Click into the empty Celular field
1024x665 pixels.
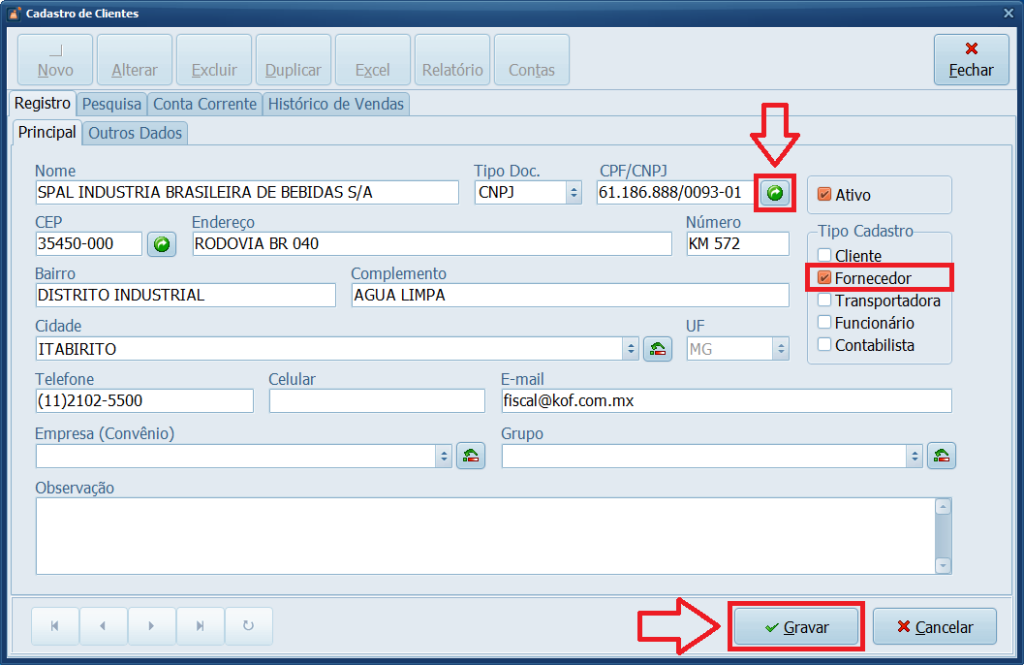tap(377, 401)
